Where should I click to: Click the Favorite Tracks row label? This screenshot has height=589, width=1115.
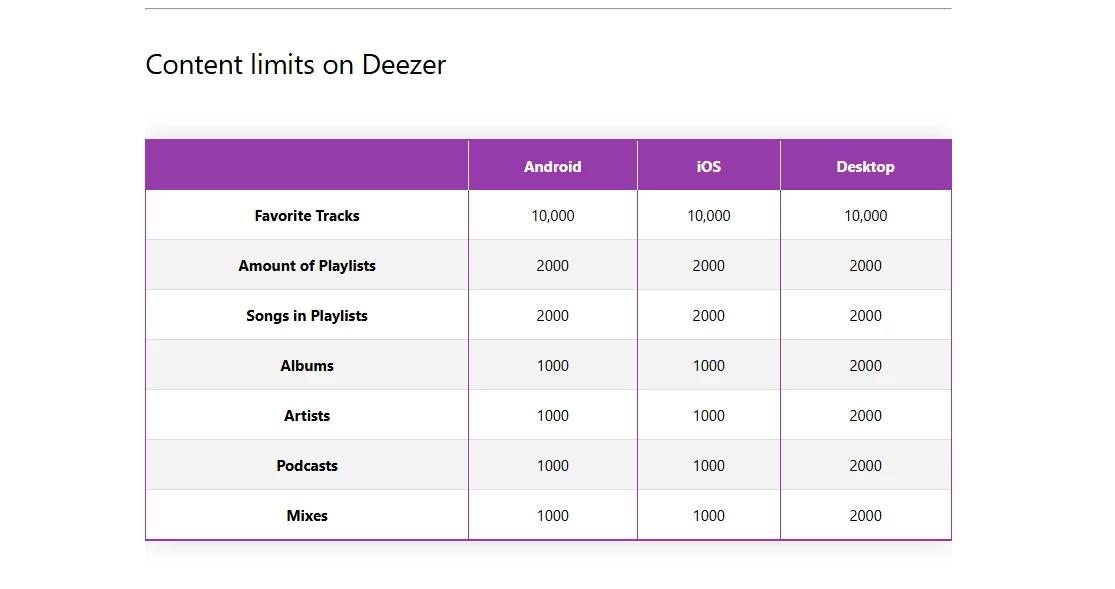[307, 216]
